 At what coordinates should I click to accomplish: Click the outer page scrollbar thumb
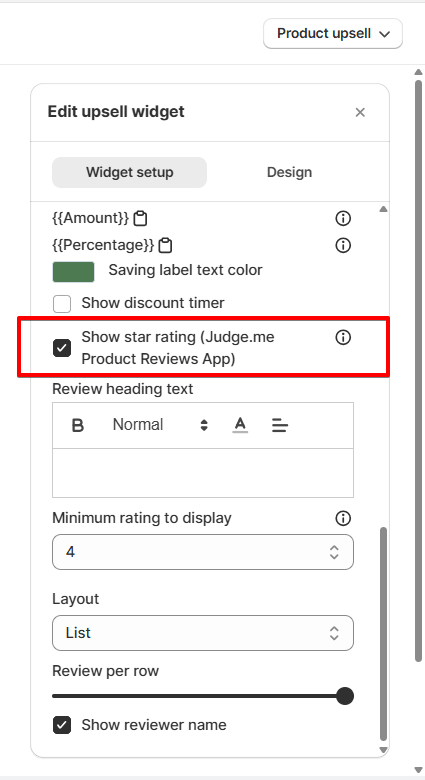pos(419,371)
